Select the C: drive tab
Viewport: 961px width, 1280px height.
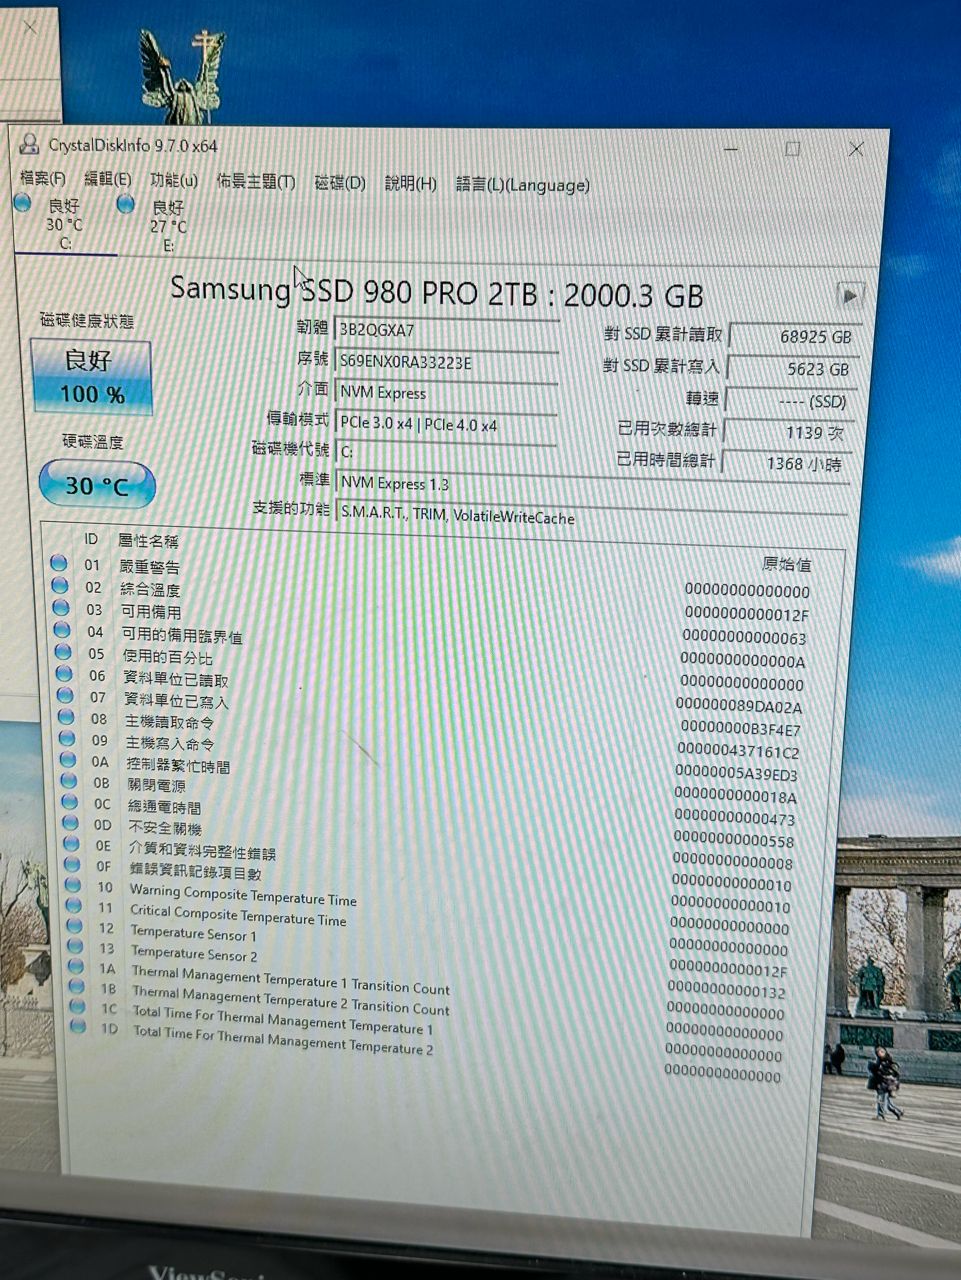(64, 225)
